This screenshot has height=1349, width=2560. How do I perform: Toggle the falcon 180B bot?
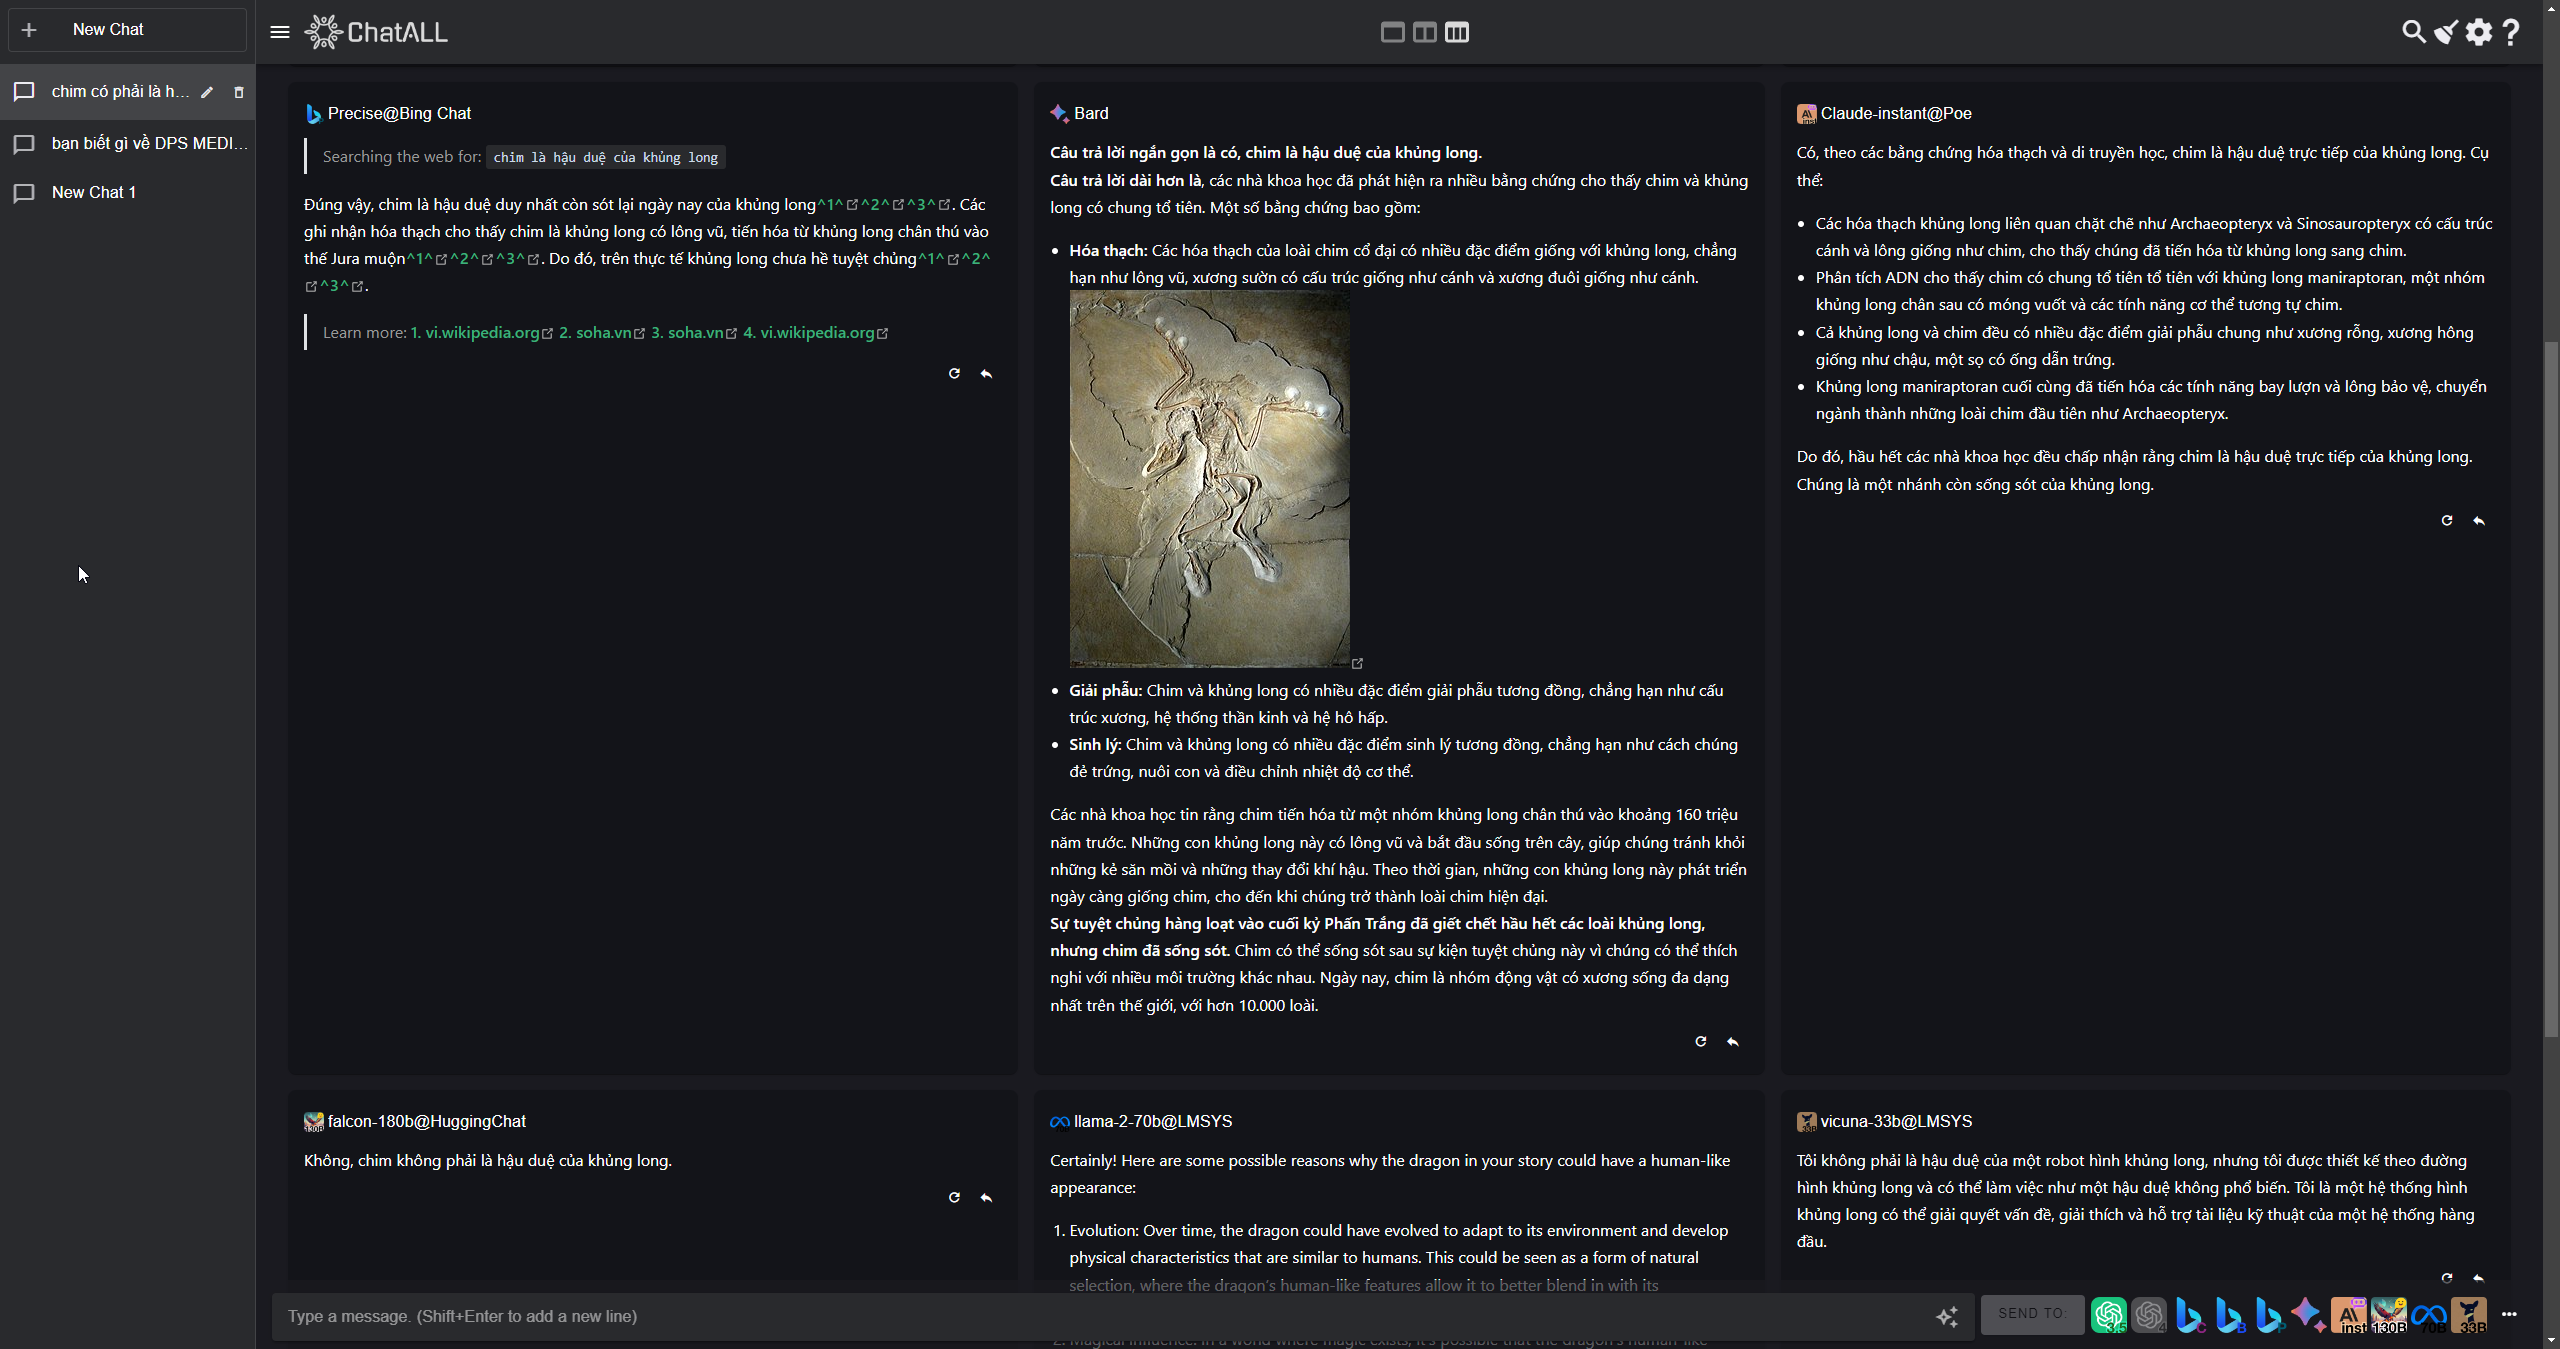[2389, 1315]
